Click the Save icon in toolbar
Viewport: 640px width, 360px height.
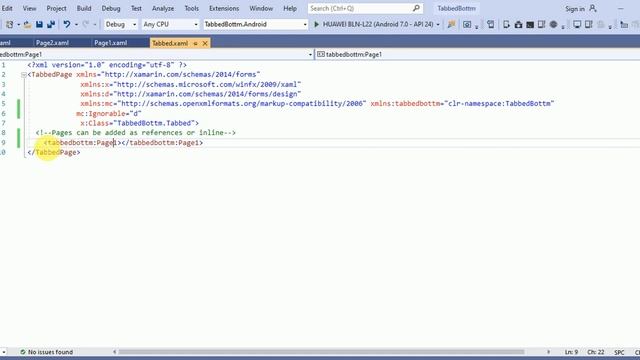[39, 24]
